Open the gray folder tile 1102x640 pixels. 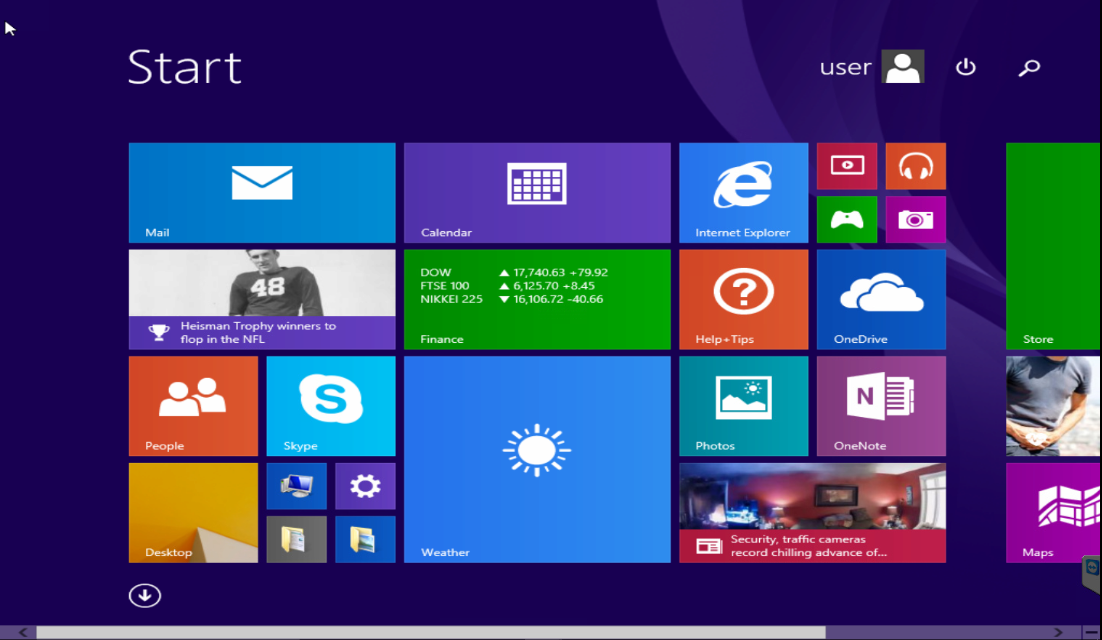point(297,540)
